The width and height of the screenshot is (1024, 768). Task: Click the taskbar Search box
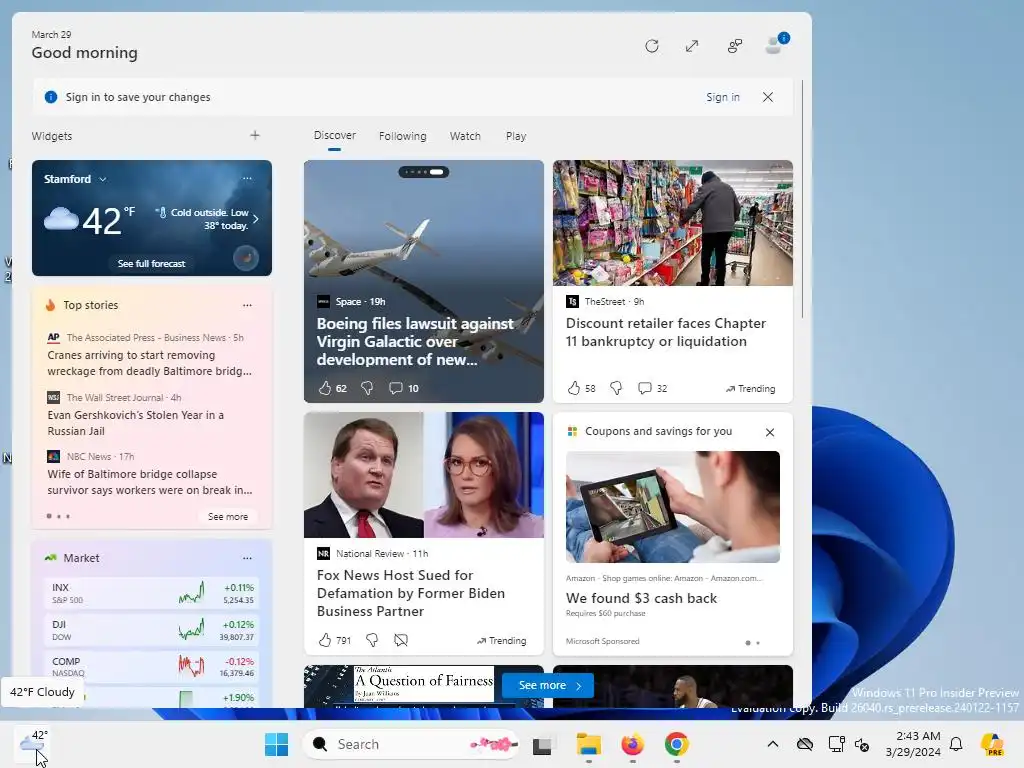pyautogui.click(x=411, y=744)
